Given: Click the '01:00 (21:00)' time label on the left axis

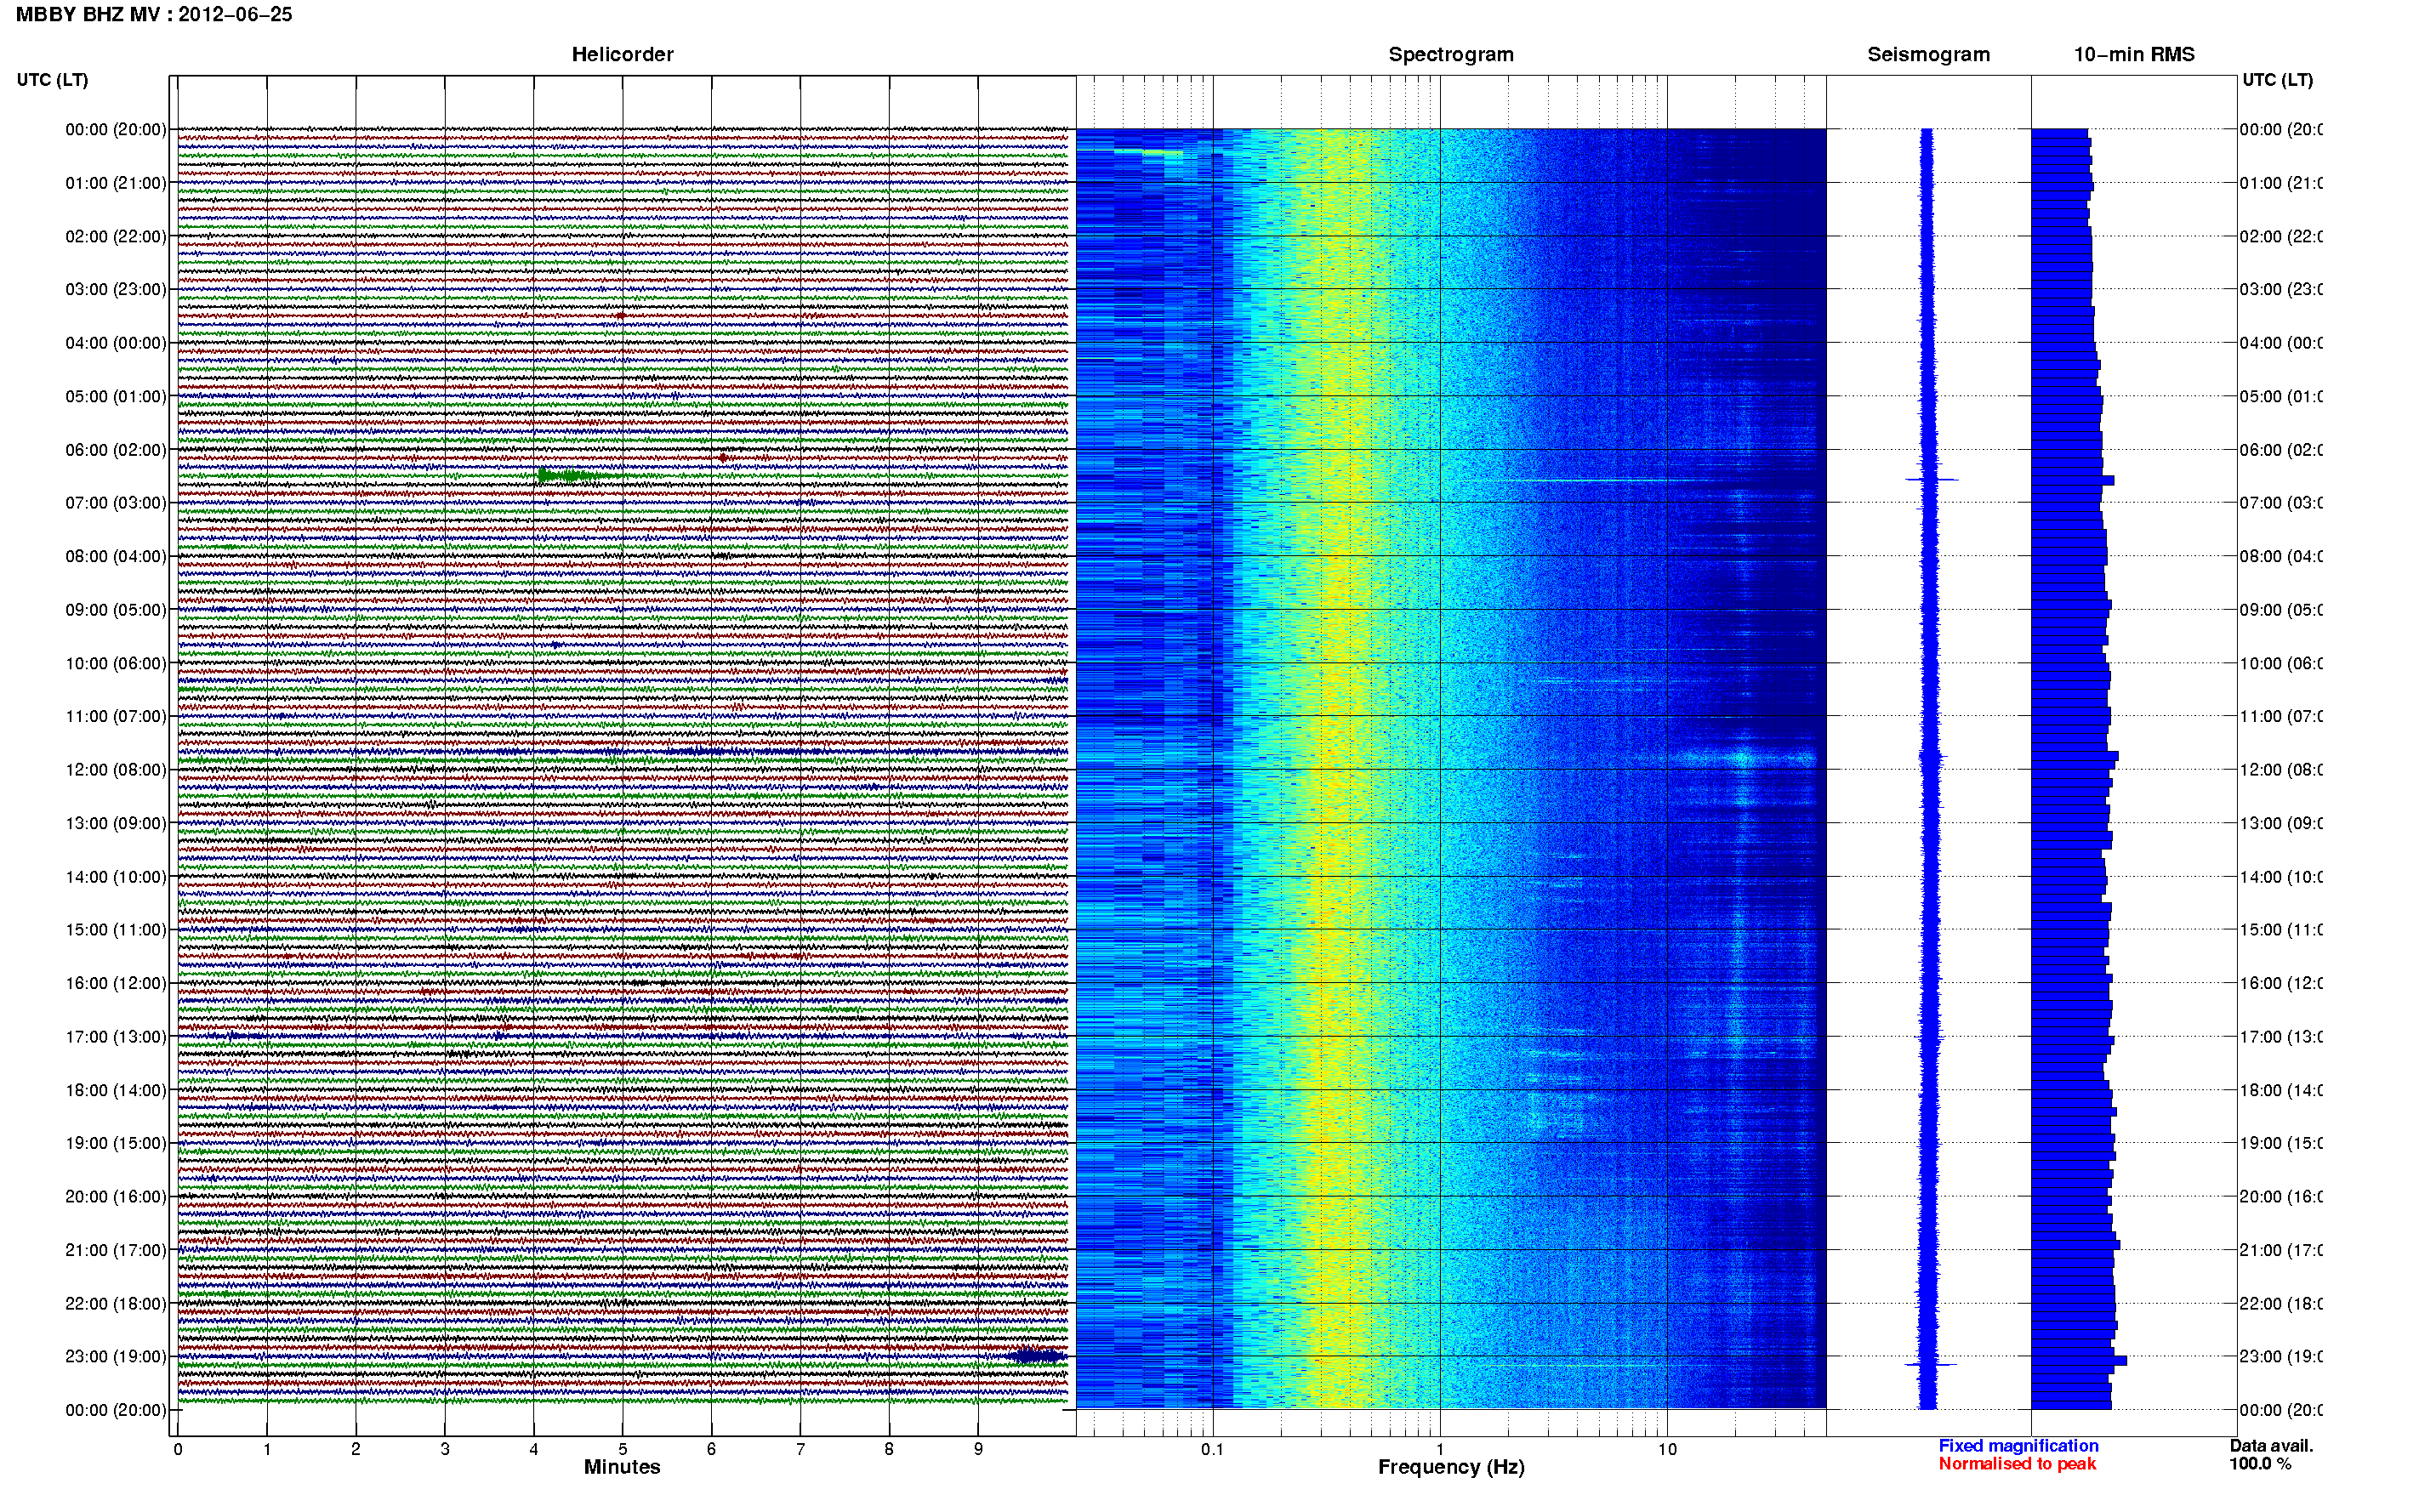Looking at the screenshot, I should [x=116, y=183].
